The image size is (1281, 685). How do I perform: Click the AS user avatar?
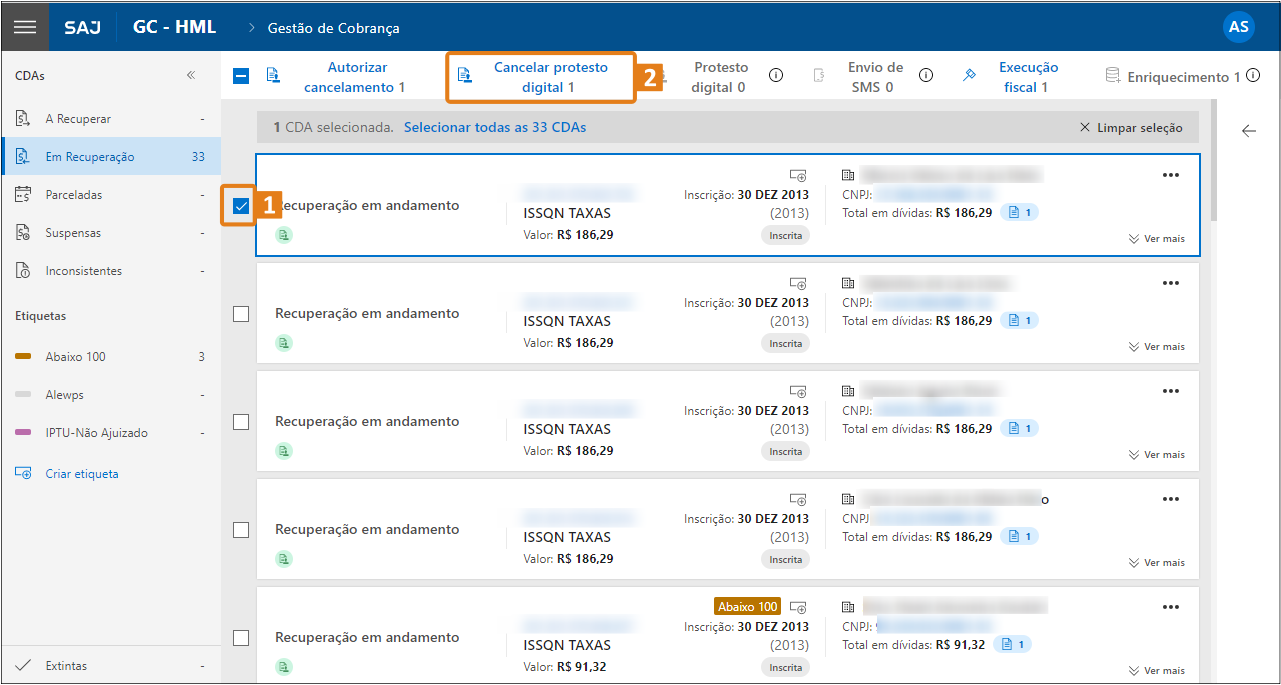[x=1238, y=27]
